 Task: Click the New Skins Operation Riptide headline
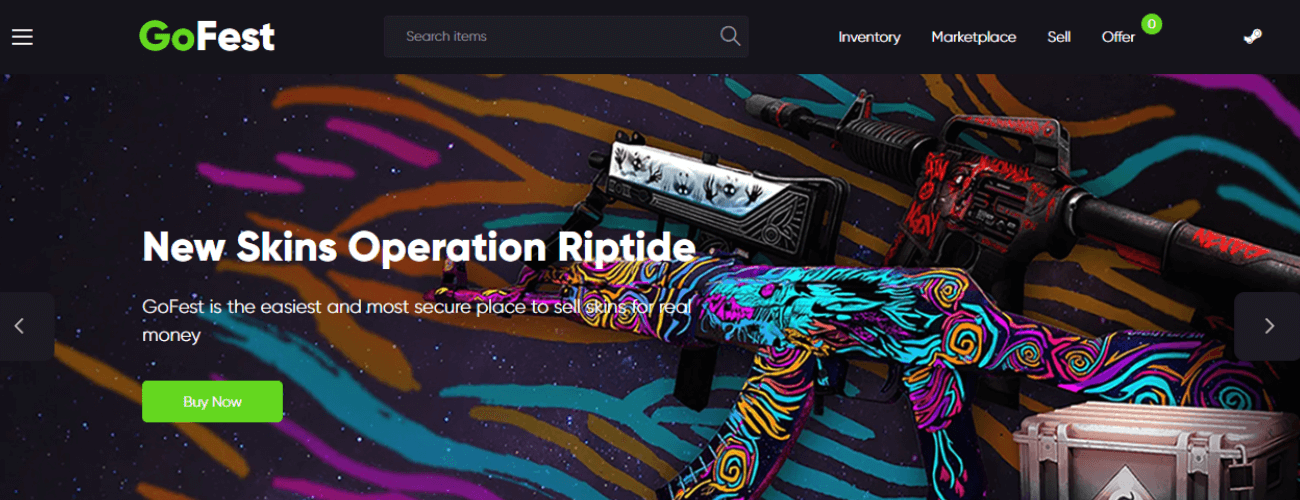click(418, 247)
